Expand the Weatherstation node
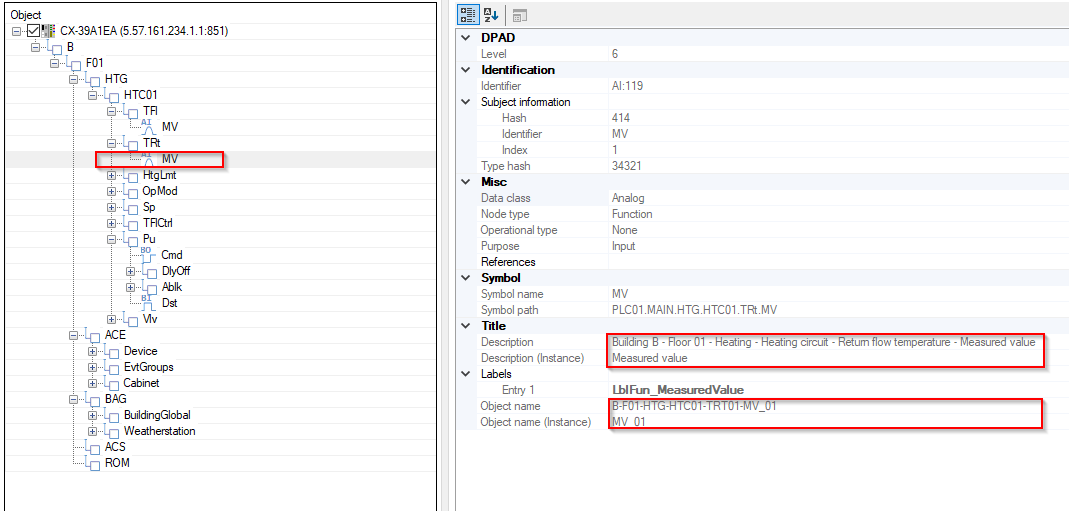Viewport: 1069px width, 511px height. [93, 431]
